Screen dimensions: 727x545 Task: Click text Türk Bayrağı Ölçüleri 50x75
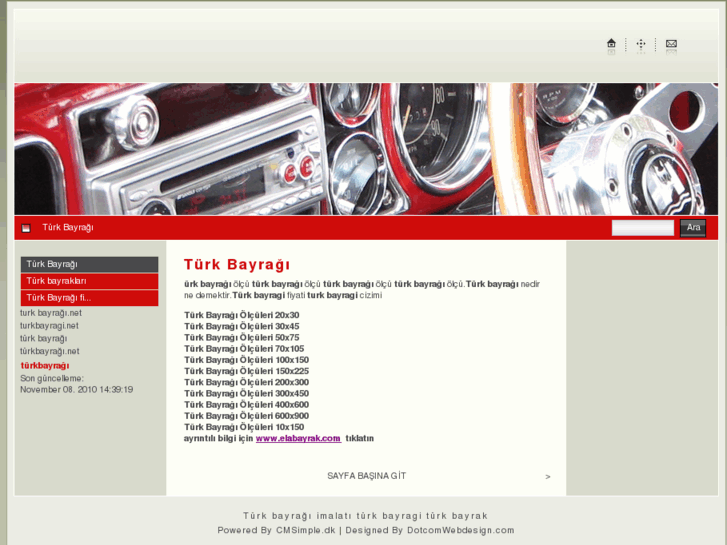[242, 337]
